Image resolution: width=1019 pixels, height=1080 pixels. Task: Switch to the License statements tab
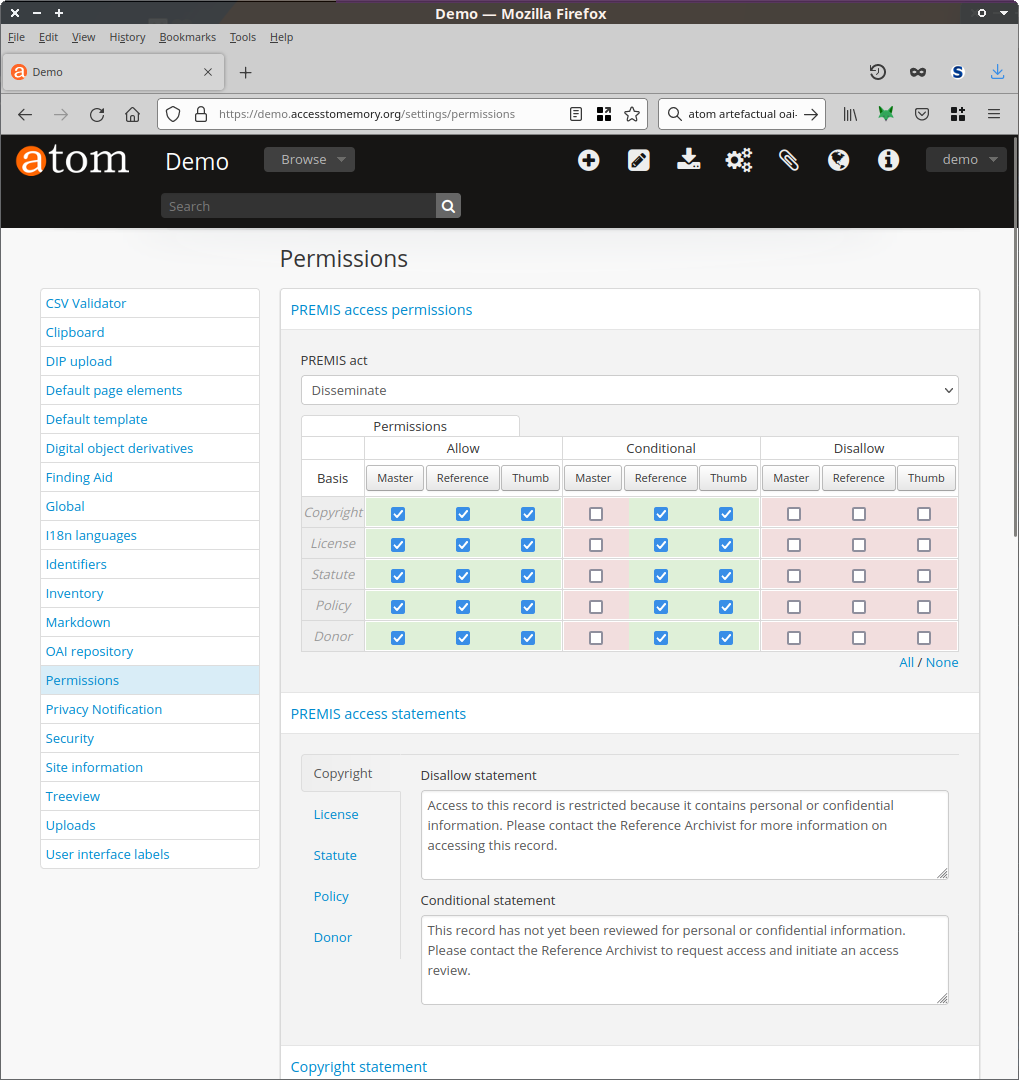point(336,814)
